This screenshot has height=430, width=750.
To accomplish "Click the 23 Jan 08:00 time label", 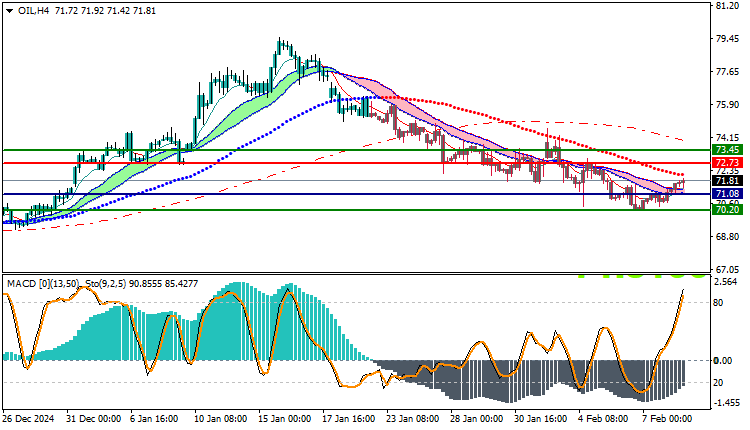I will pyautogui.click(x=413, y=419).
